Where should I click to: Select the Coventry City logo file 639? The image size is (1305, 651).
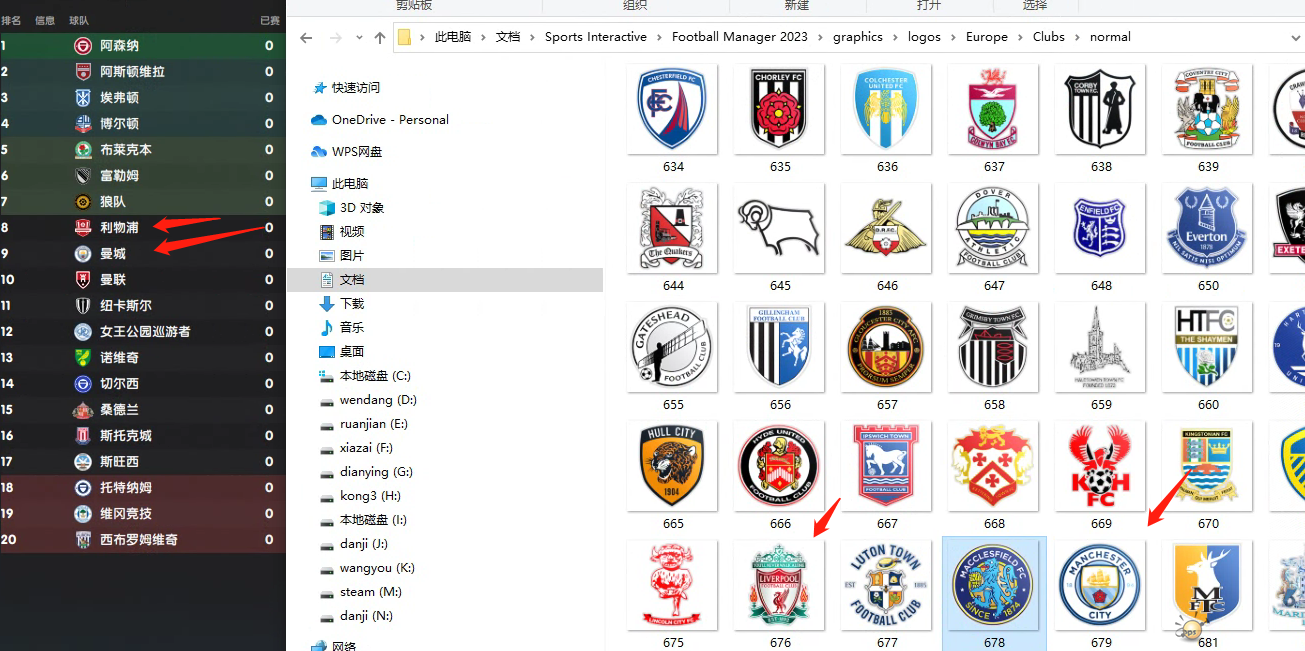pos(1208,109)
